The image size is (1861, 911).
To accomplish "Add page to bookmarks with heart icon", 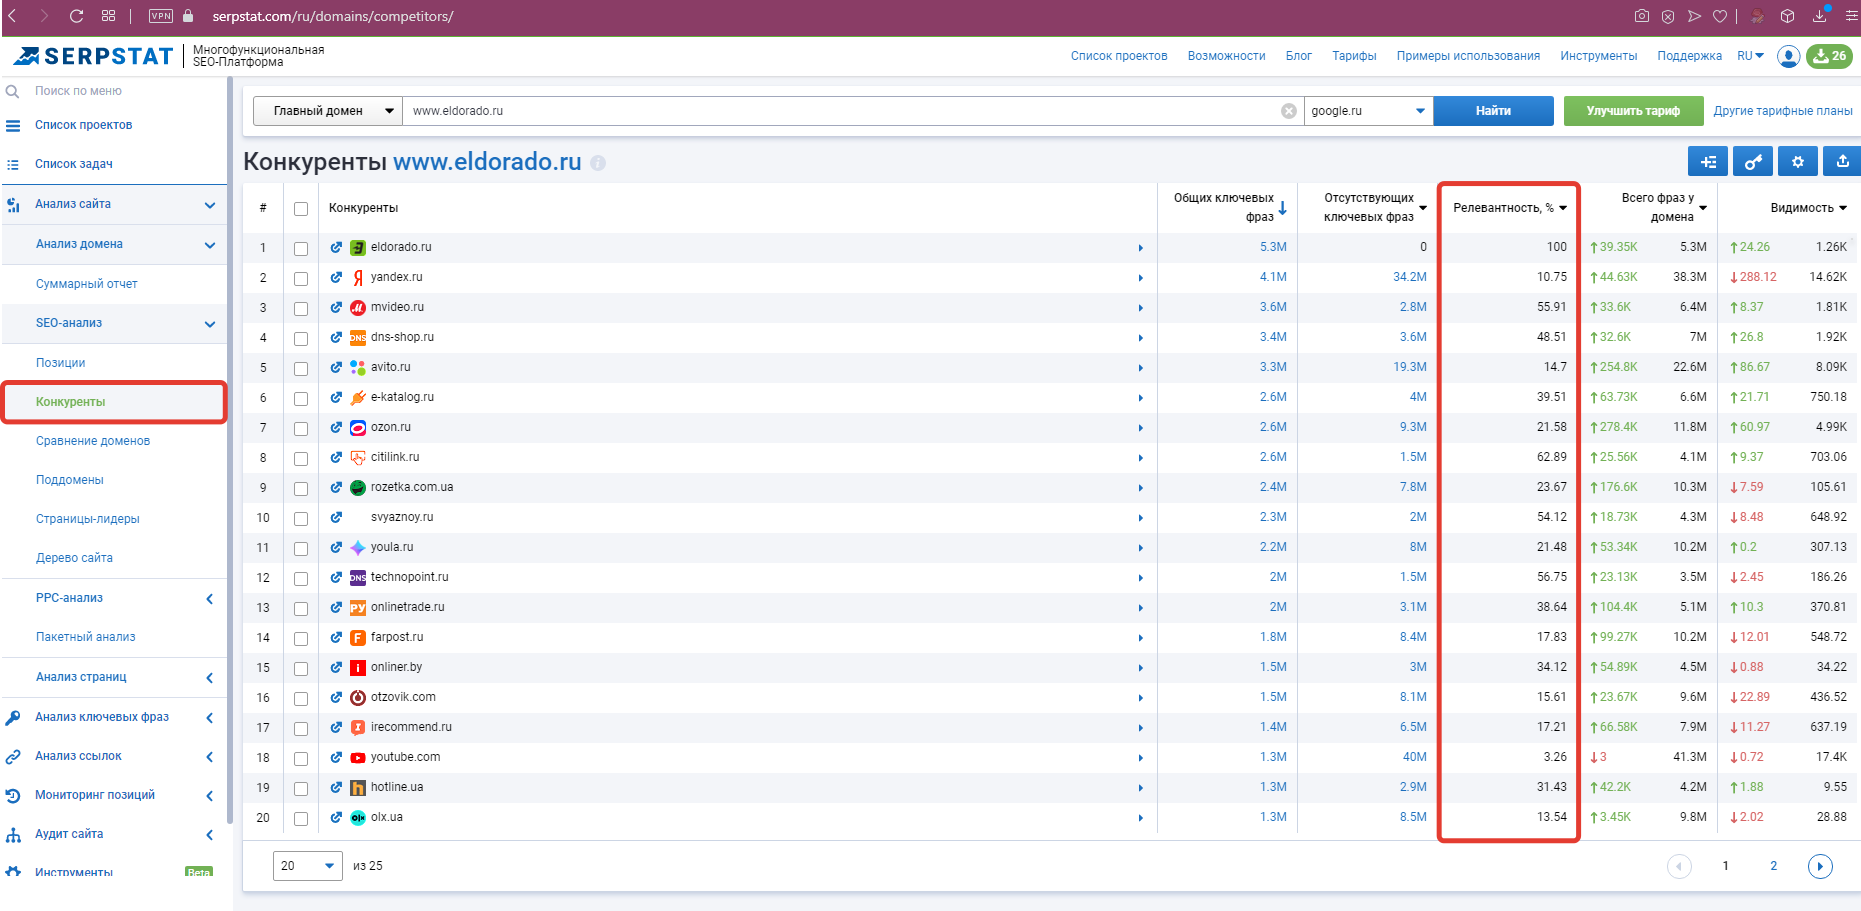I will point(1720,16).
